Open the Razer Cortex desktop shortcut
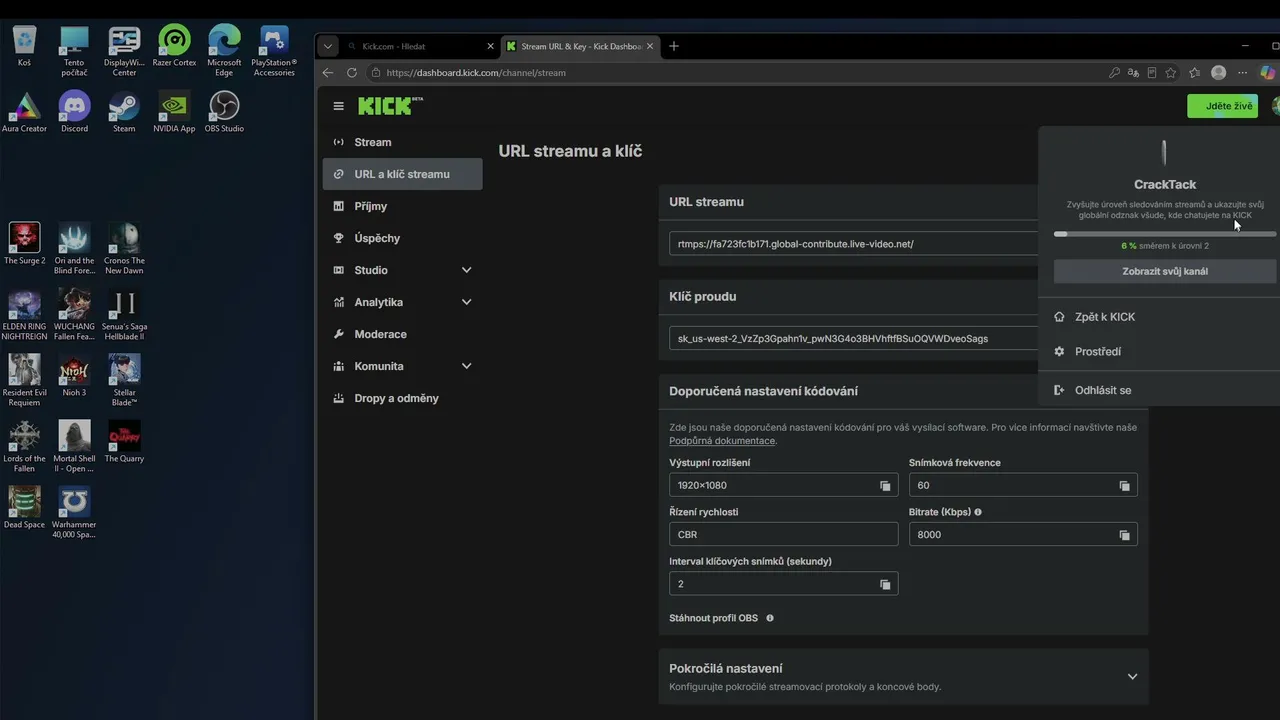 (174, 46)
